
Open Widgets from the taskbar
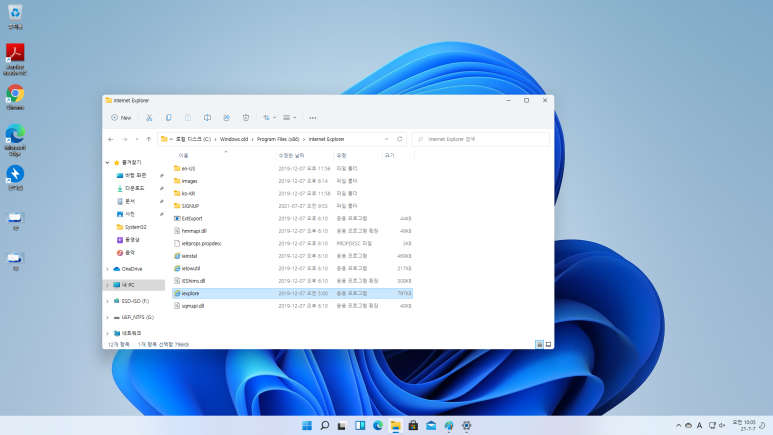click(x=360, y=426)
